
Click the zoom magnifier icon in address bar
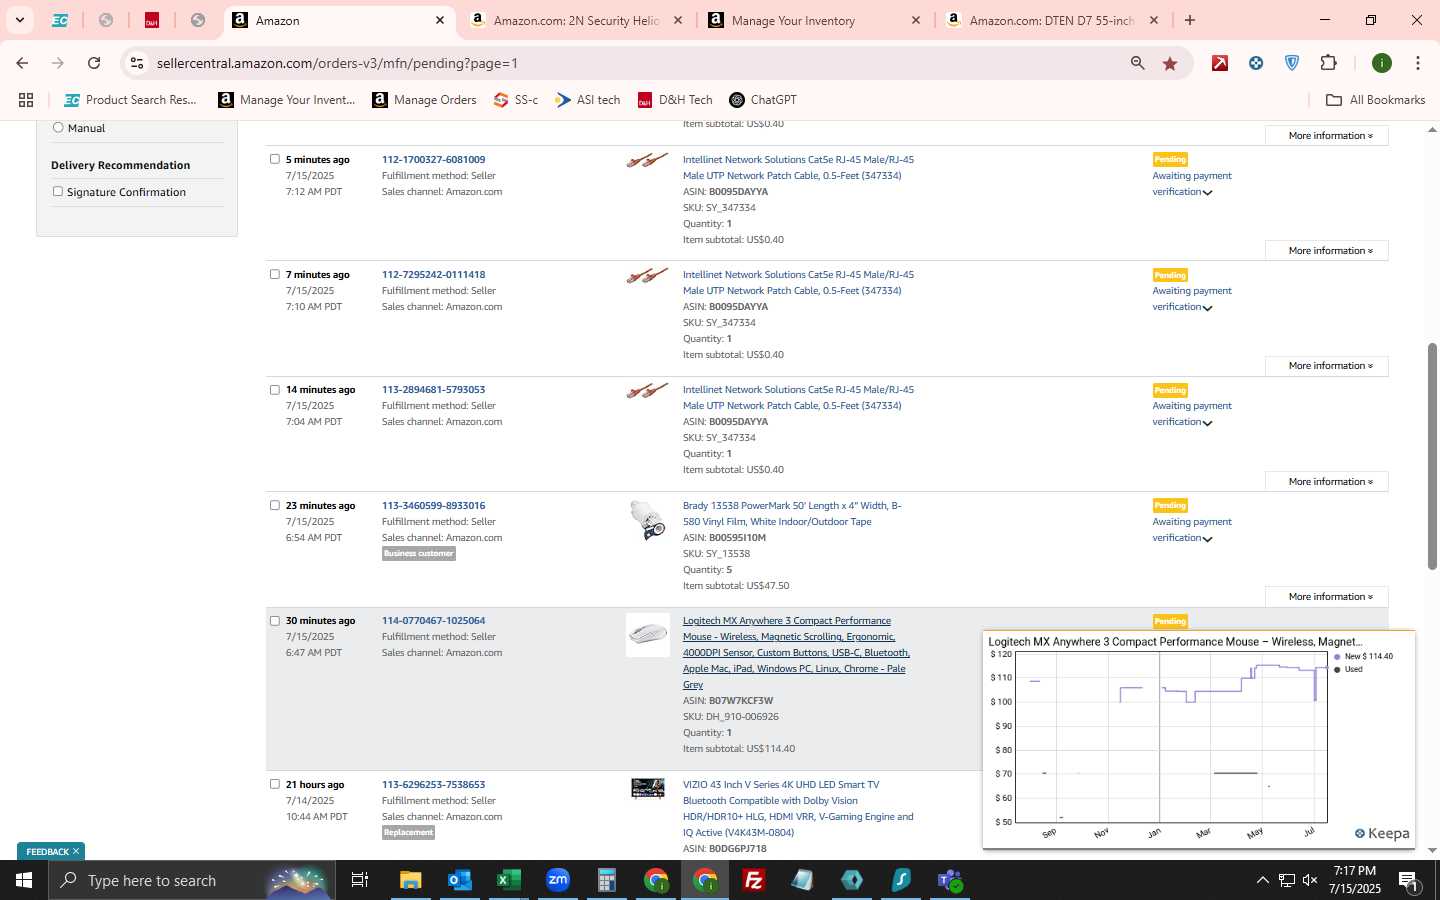click(x=1137, y=63)
